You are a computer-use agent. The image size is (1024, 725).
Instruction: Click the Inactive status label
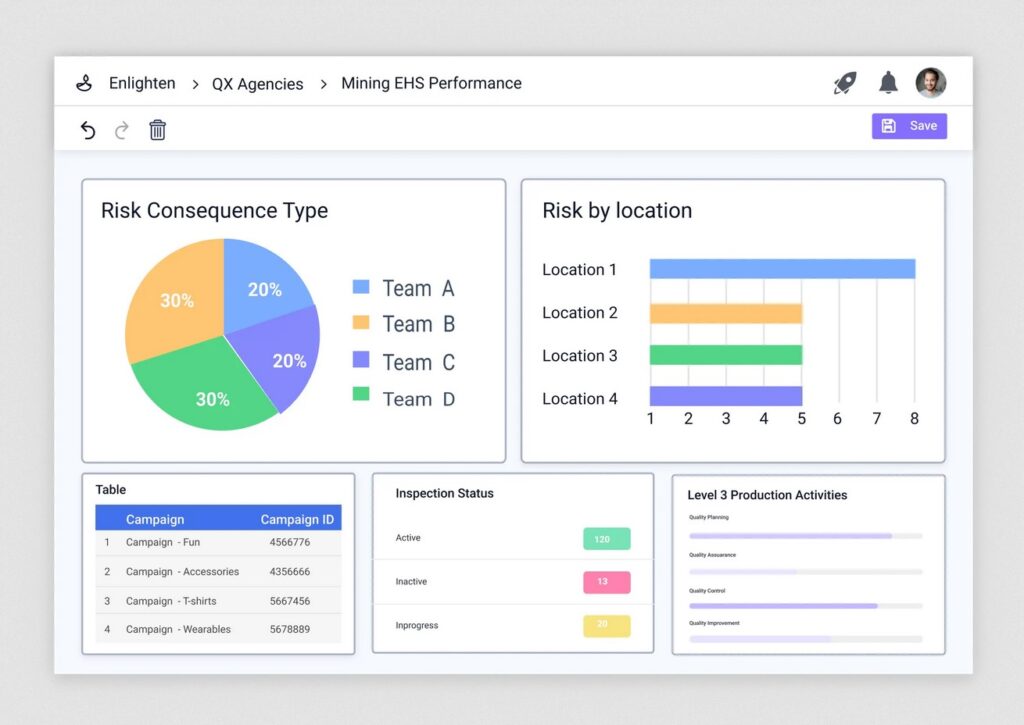411,581
